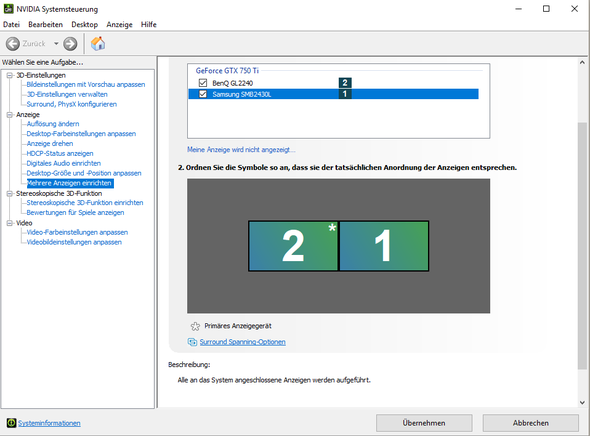Open the Surround Spanning-Optionen link
590x436 pixels.
click(x=242, y=342)
